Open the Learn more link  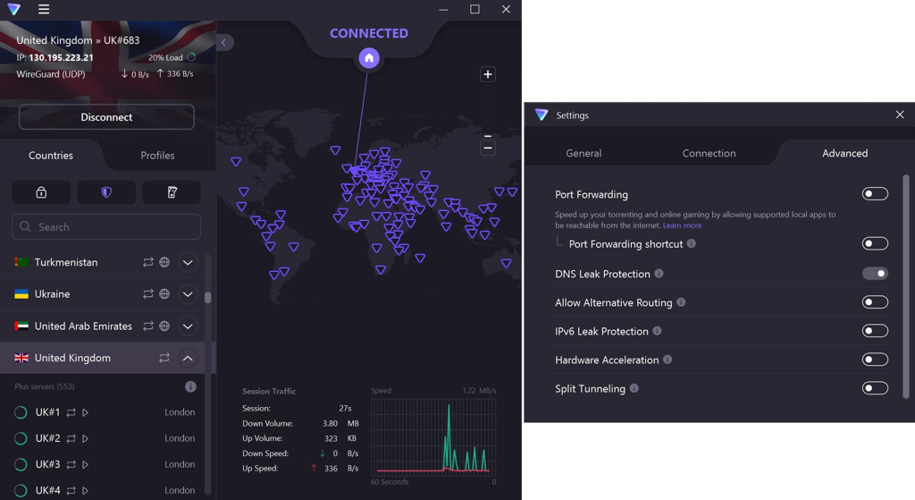(x=682, y=225)
